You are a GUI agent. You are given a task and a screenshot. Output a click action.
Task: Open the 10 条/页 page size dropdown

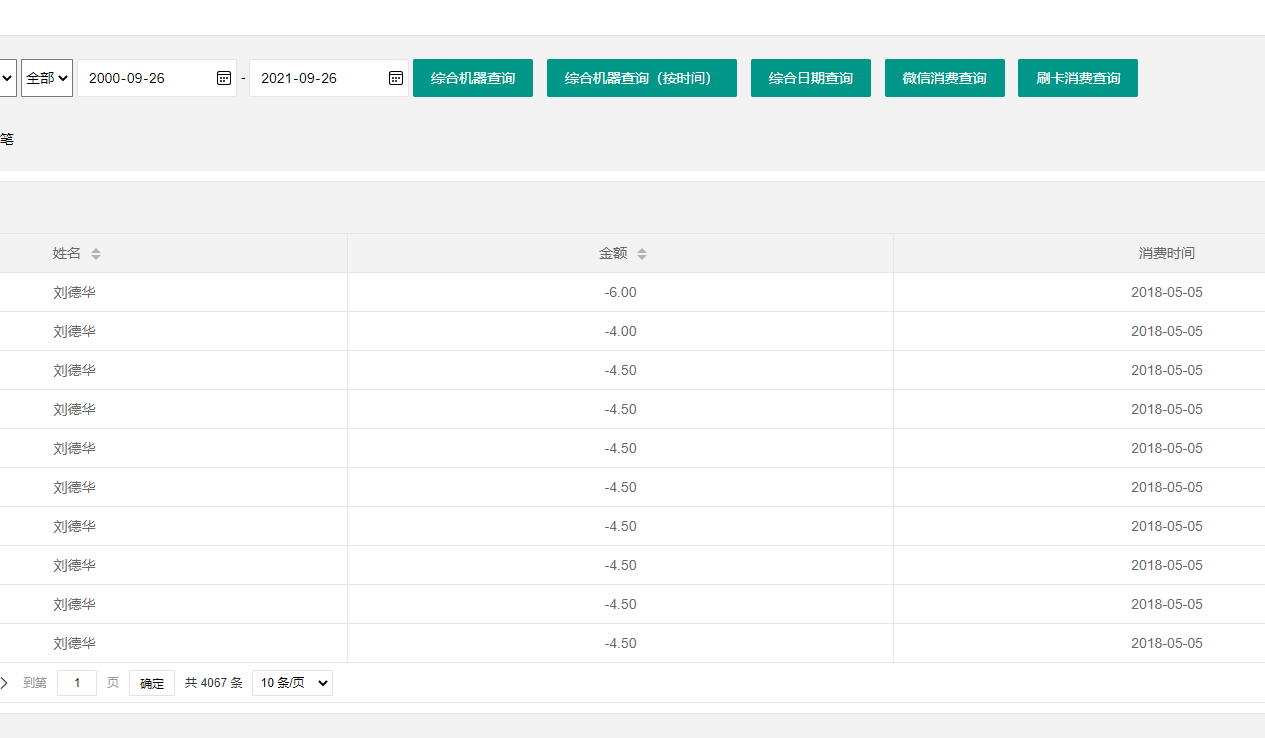[292, 683]
